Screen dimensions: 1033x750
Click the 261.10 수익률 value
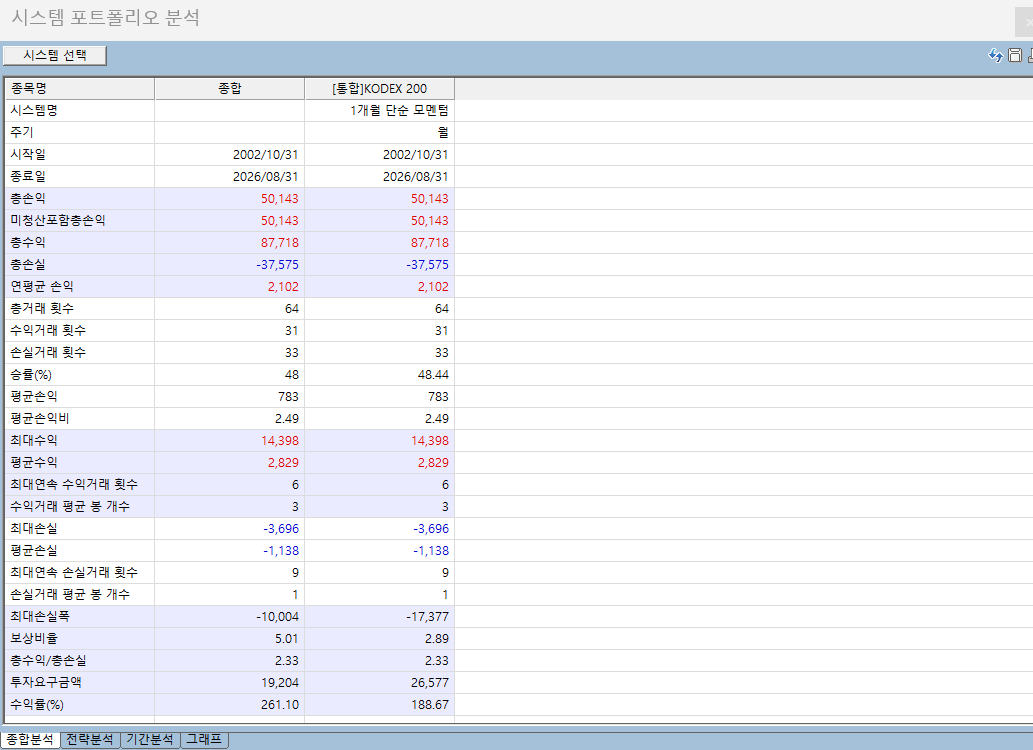pos(280,705)
